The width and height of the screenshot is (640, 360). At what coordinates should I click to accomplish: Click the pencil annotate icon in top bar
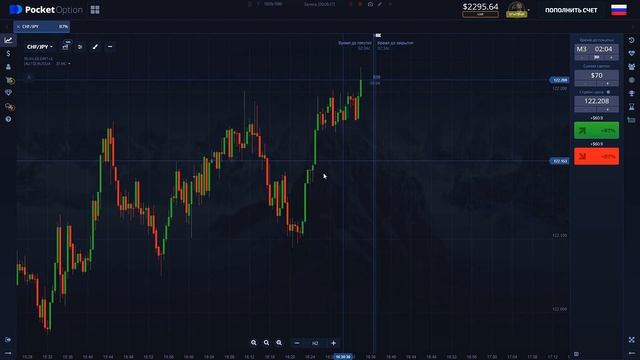click(x=380, y=4)
